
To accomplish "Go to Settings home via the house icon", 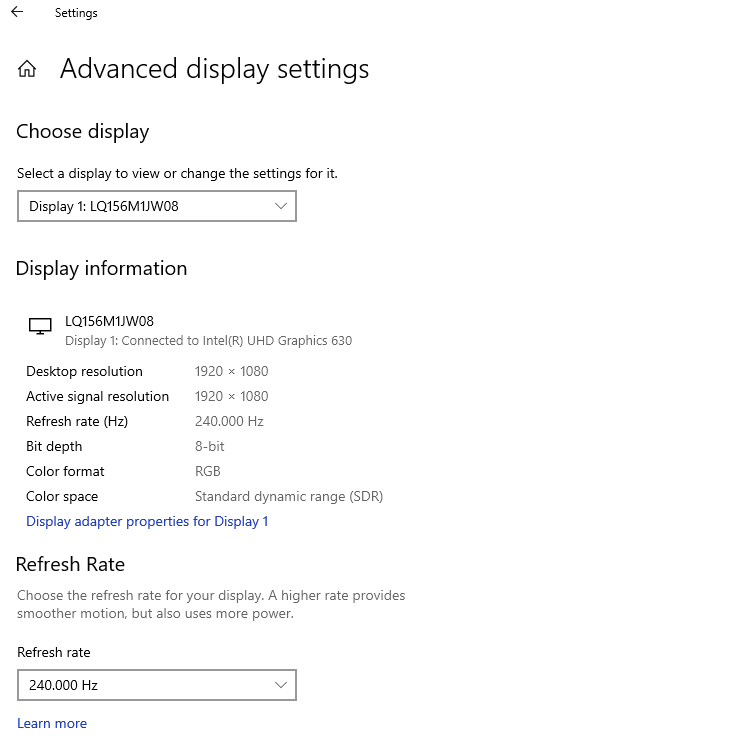I will pyautogui.click(x=27, y=69).
